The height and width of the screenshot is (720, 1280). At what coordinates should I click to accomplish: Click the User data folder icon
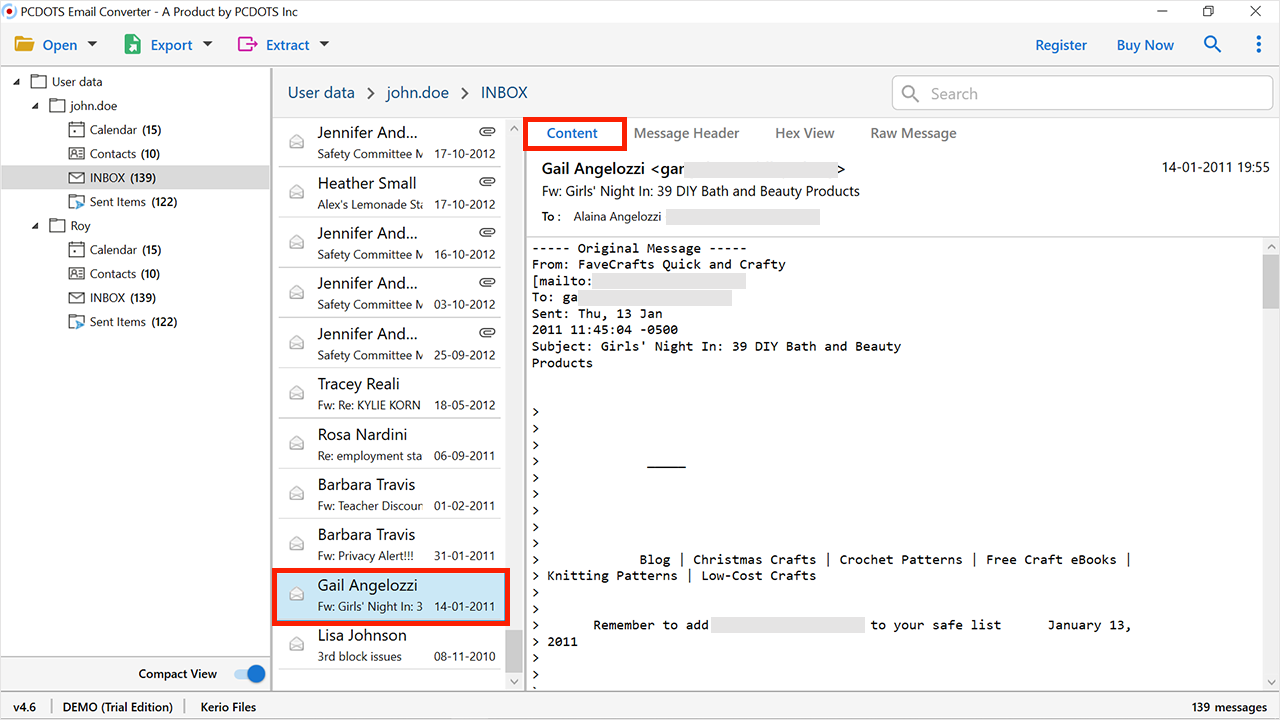pyautogui.click(x=39, y=82)
